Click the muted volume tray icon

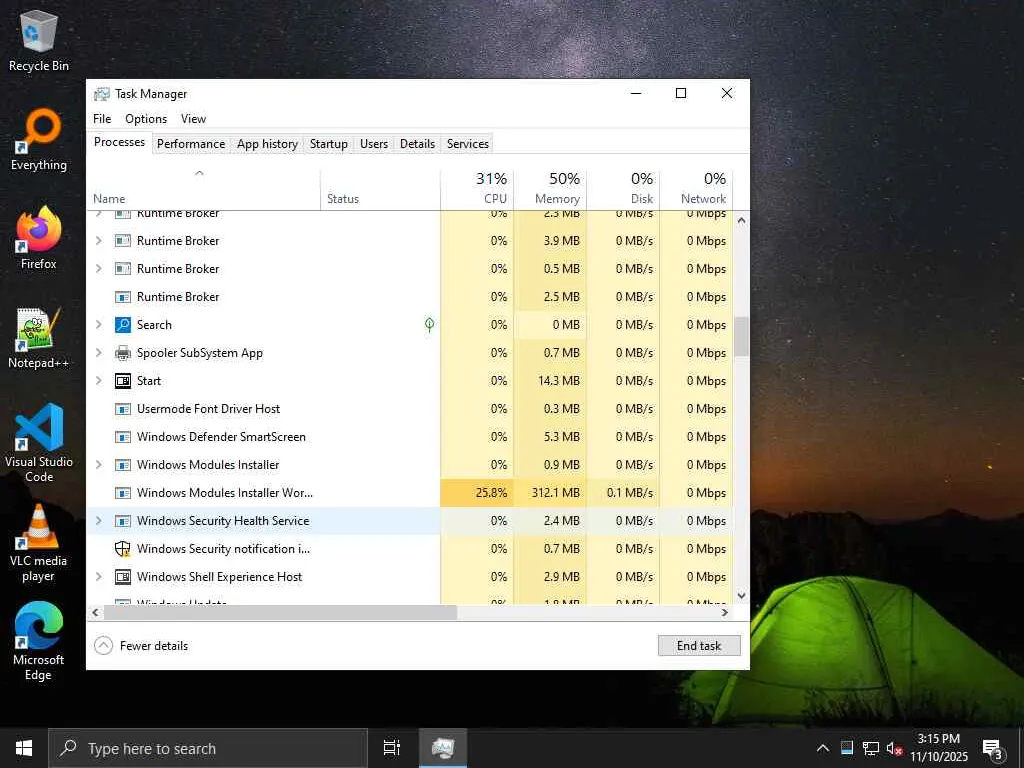click(894, 748)
